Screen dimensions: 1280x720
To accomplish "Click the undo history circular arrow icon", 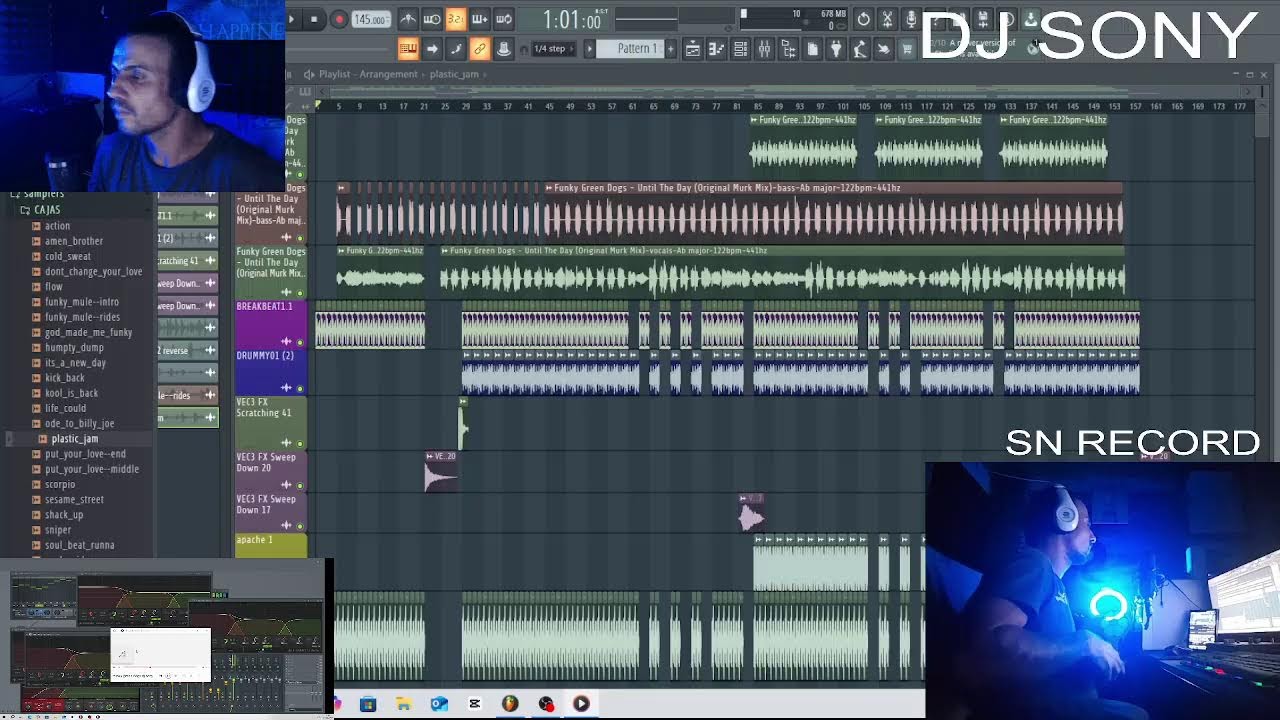I will (x=863, y=19).
